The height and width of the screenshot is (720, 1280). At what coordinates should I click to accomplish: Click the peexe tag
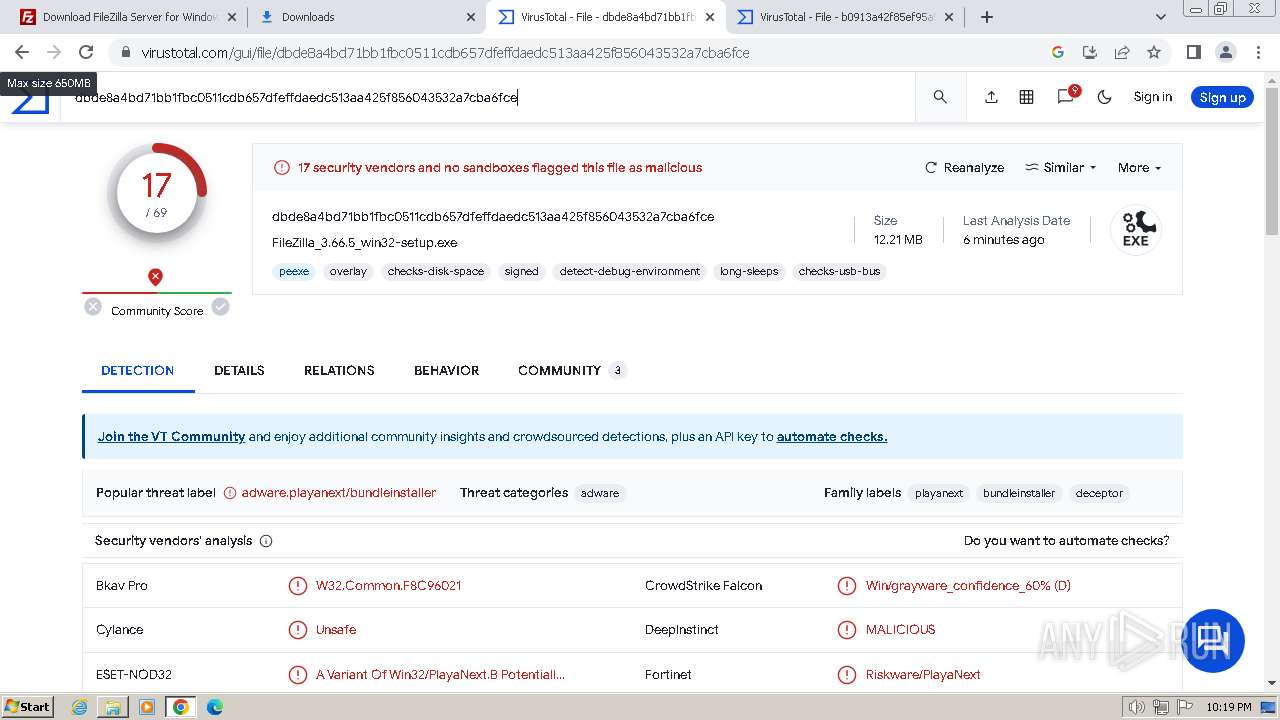pos(294,271)
